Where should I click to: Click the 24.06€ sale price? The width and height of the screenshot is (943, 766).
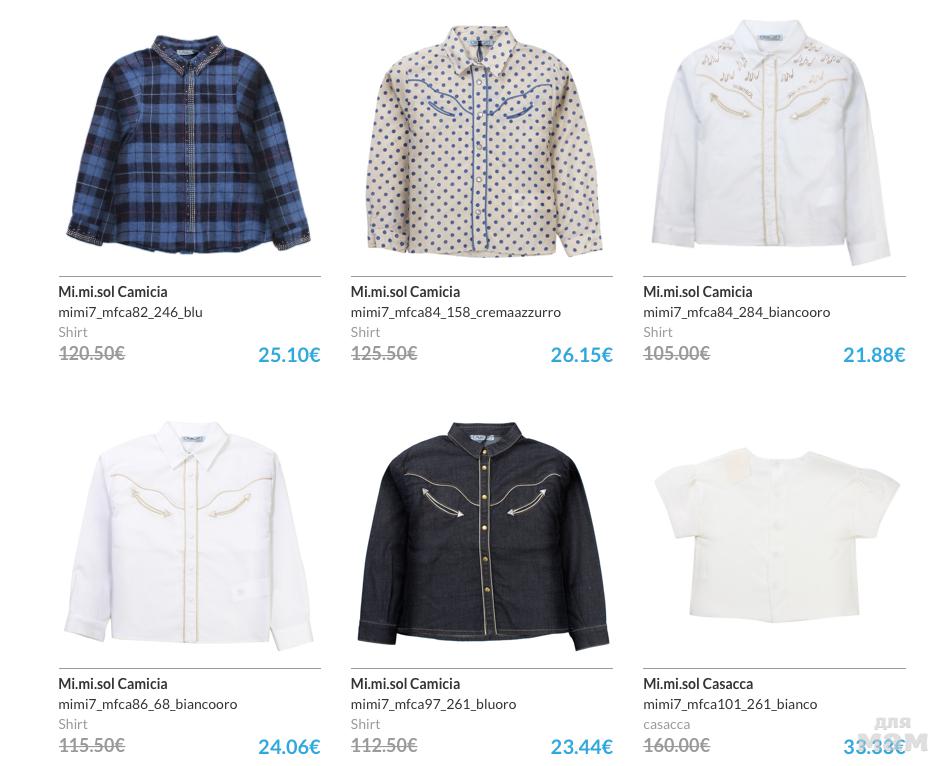289,747
